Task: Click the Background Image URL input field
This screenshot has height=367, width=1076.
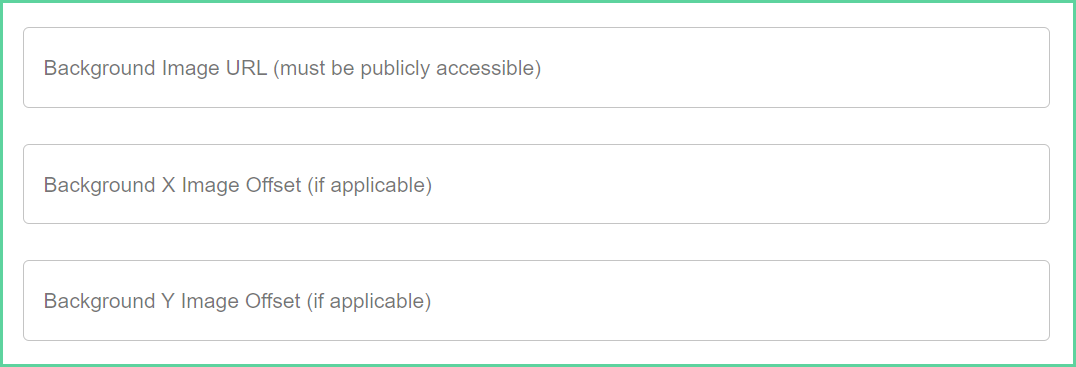Action: pos(536,67)
